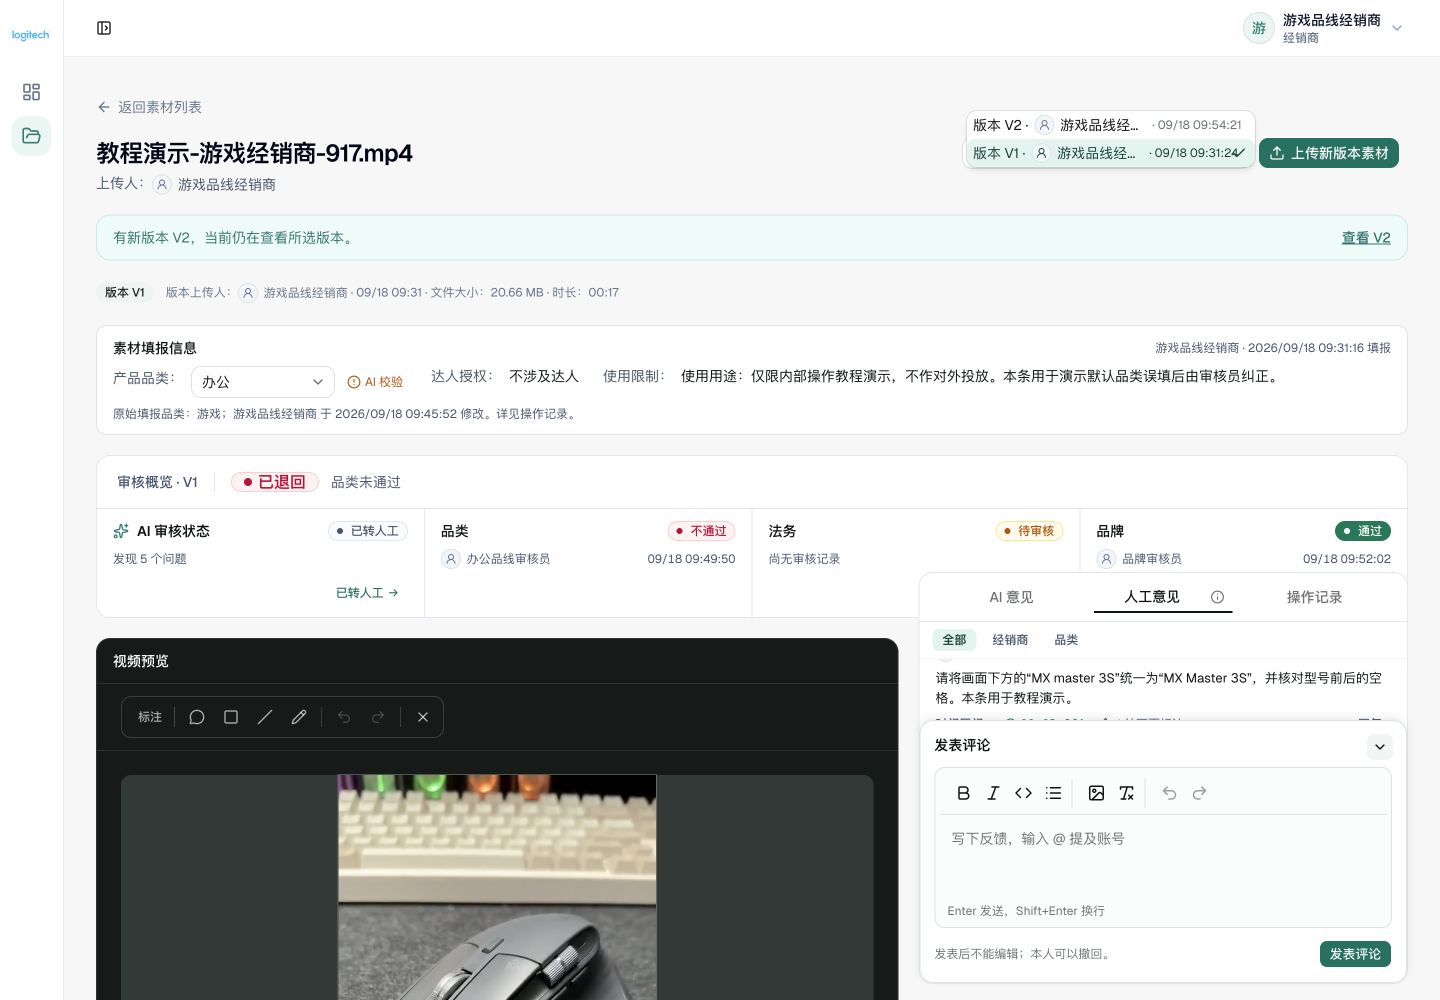Select the comment bubble annotation tool

click(x=197, y=717)
